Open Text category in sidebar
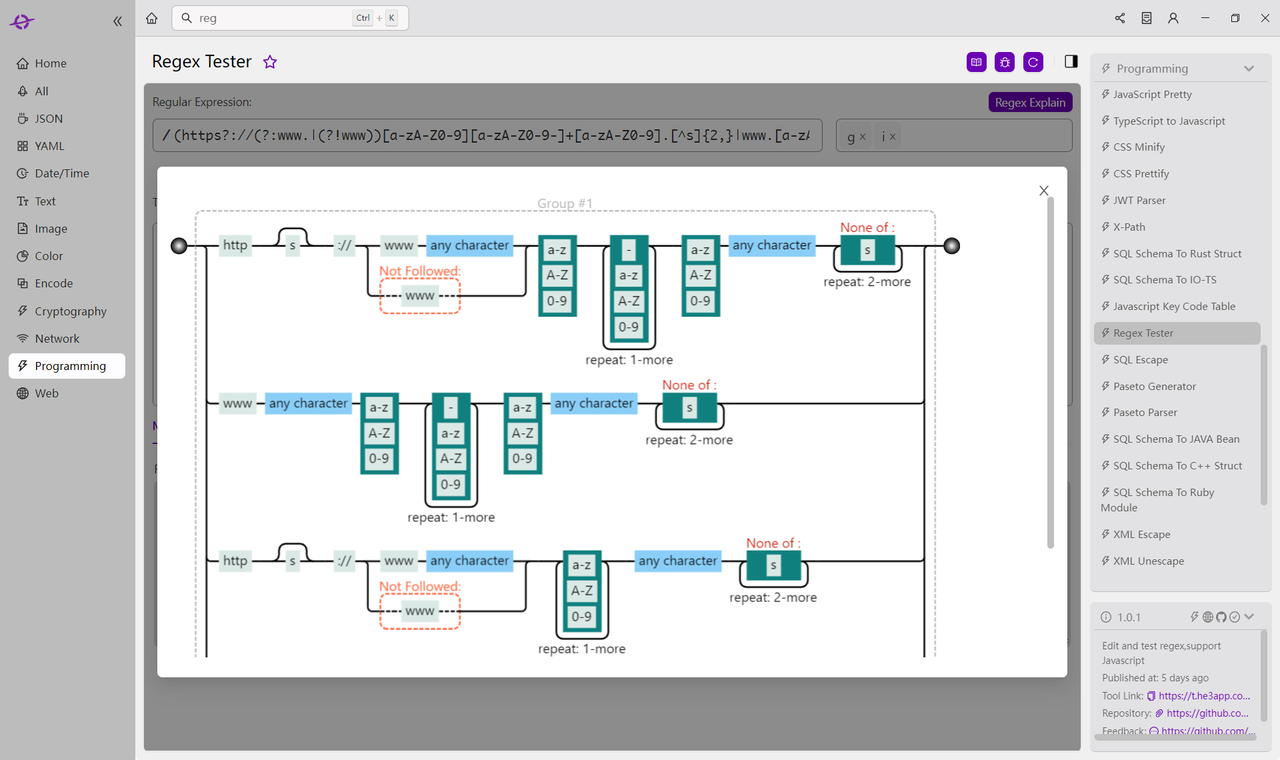 [x=67, y=201]
